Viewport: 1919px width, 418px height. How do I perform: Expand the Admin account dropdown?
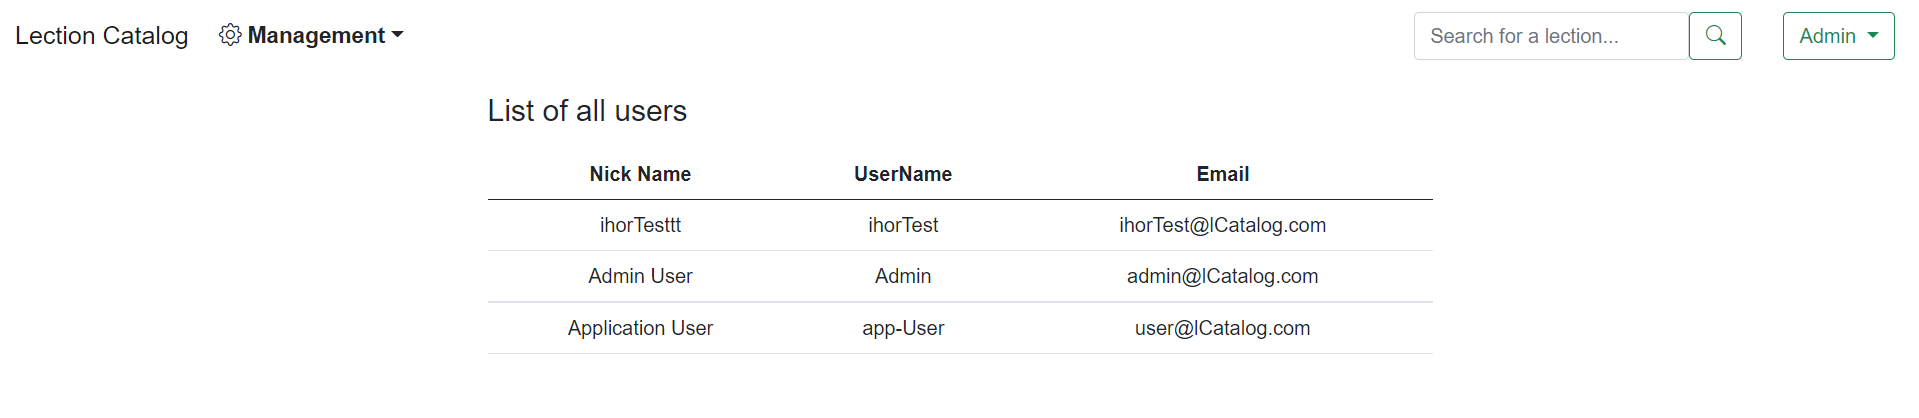tap(1838, 36)
